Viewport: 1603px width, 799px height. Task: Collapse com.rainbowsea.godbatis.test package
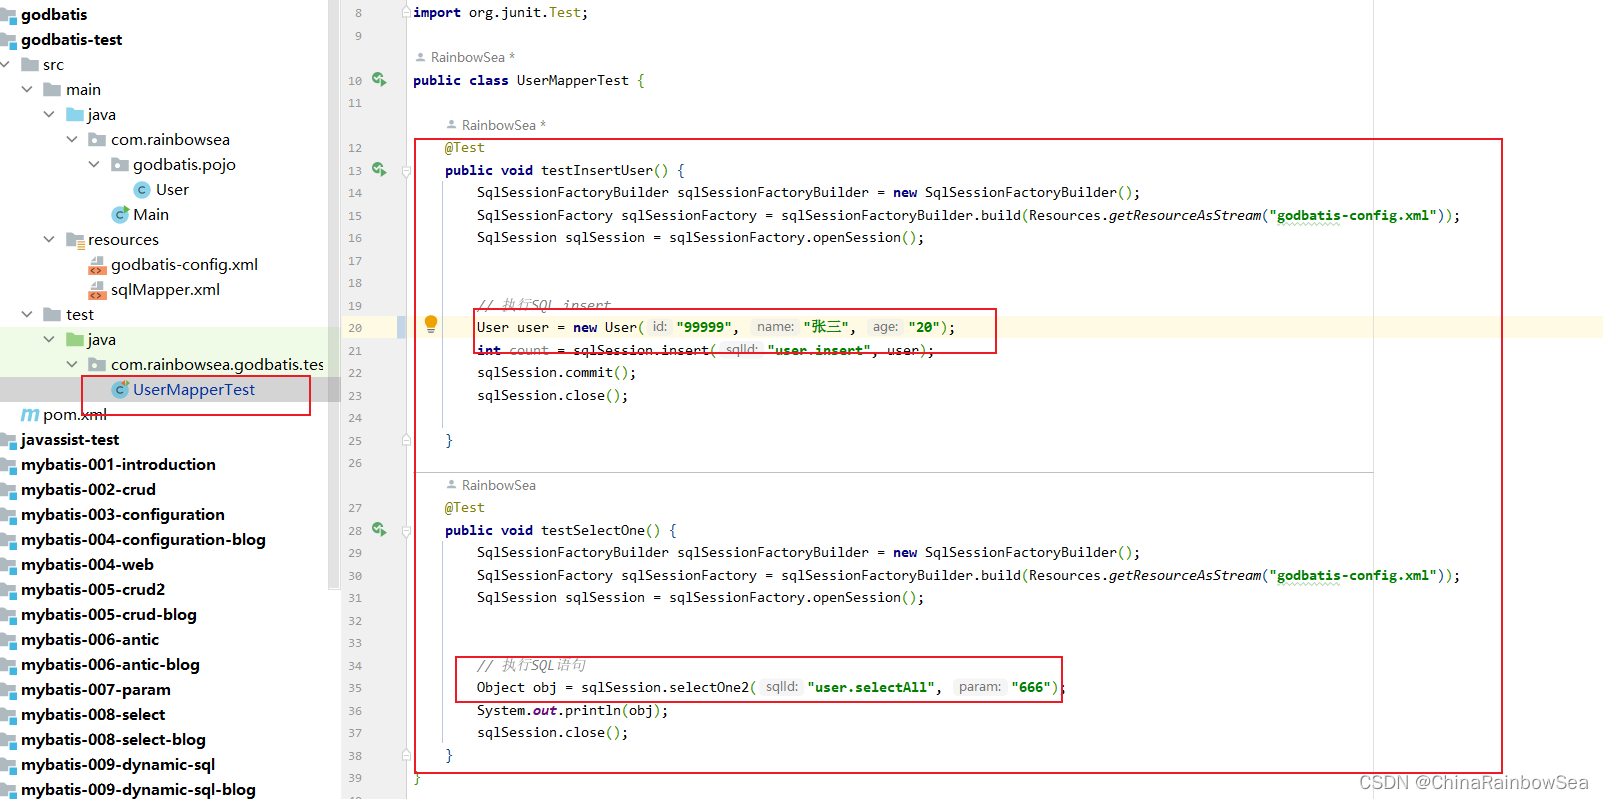pyautogui.click(x=72, y=364)
